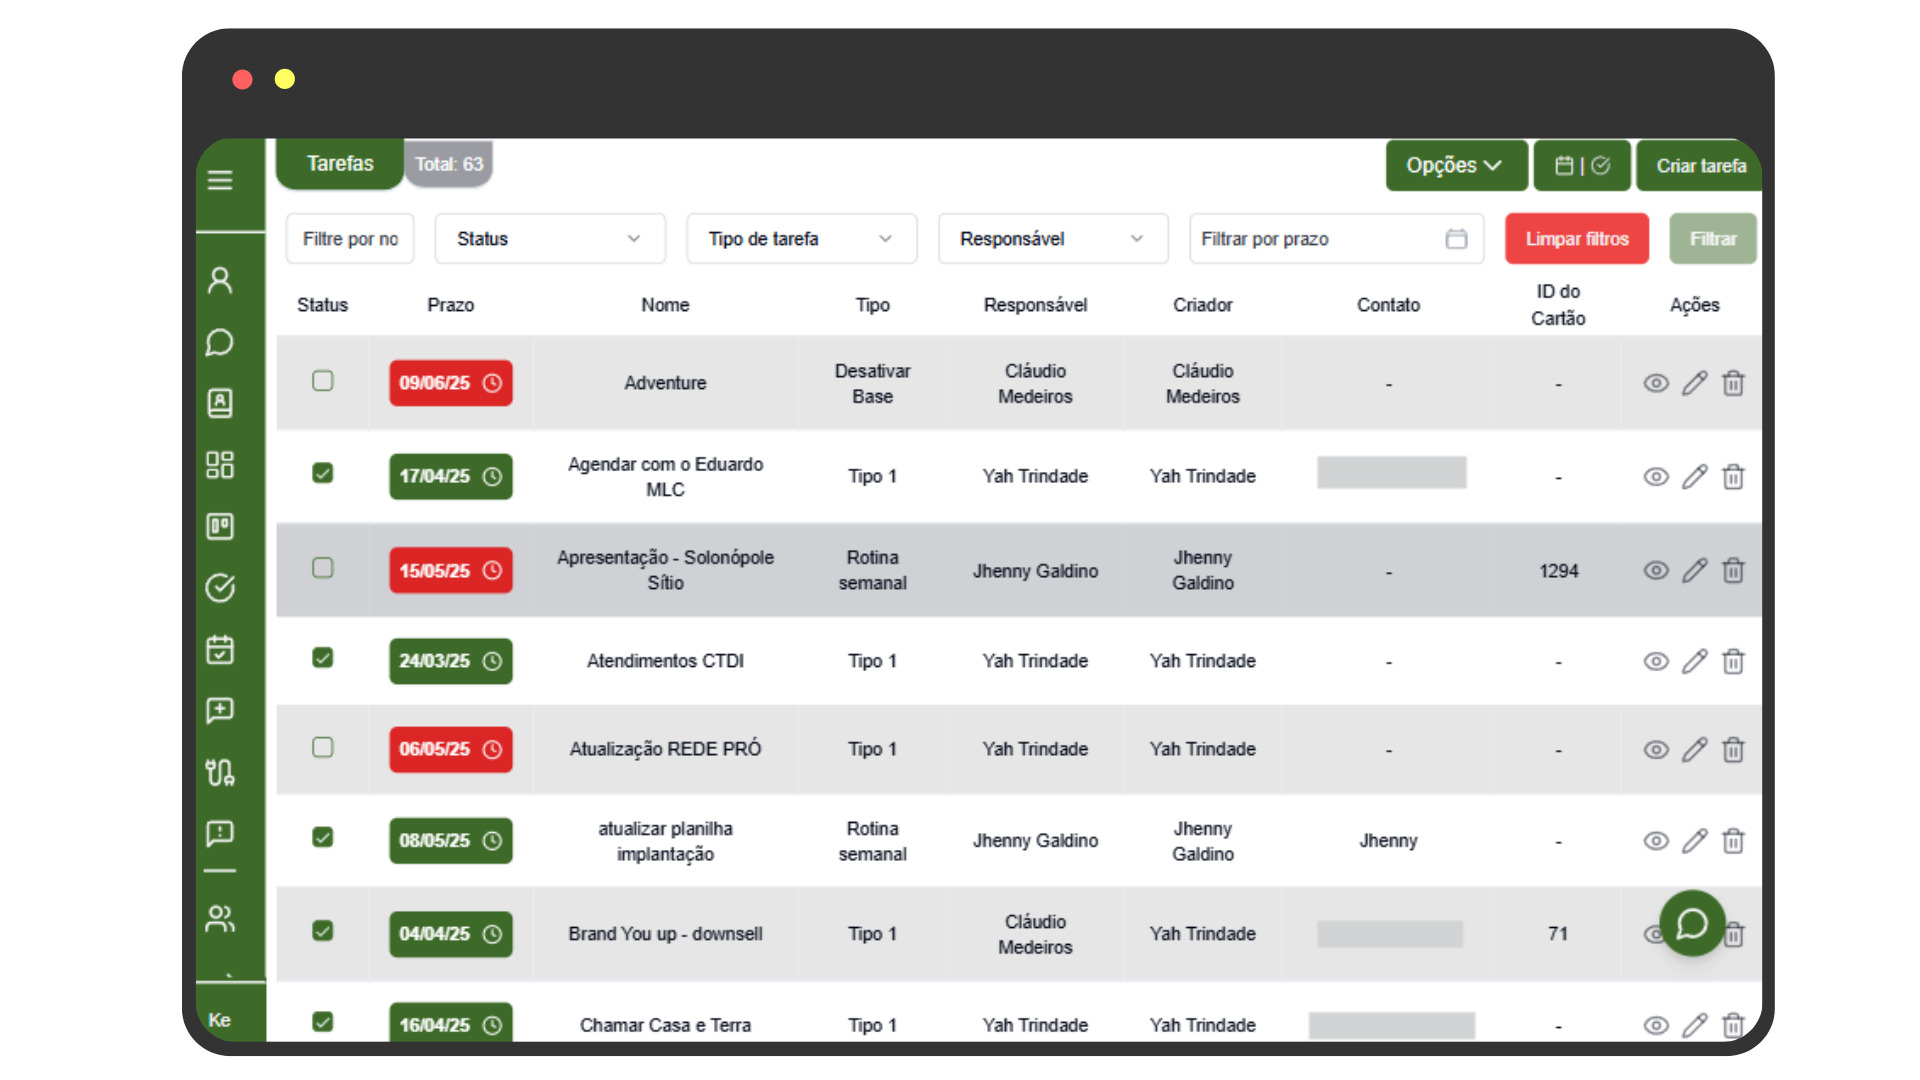Click the 09/06/25 deadline badge

(451, 383)
